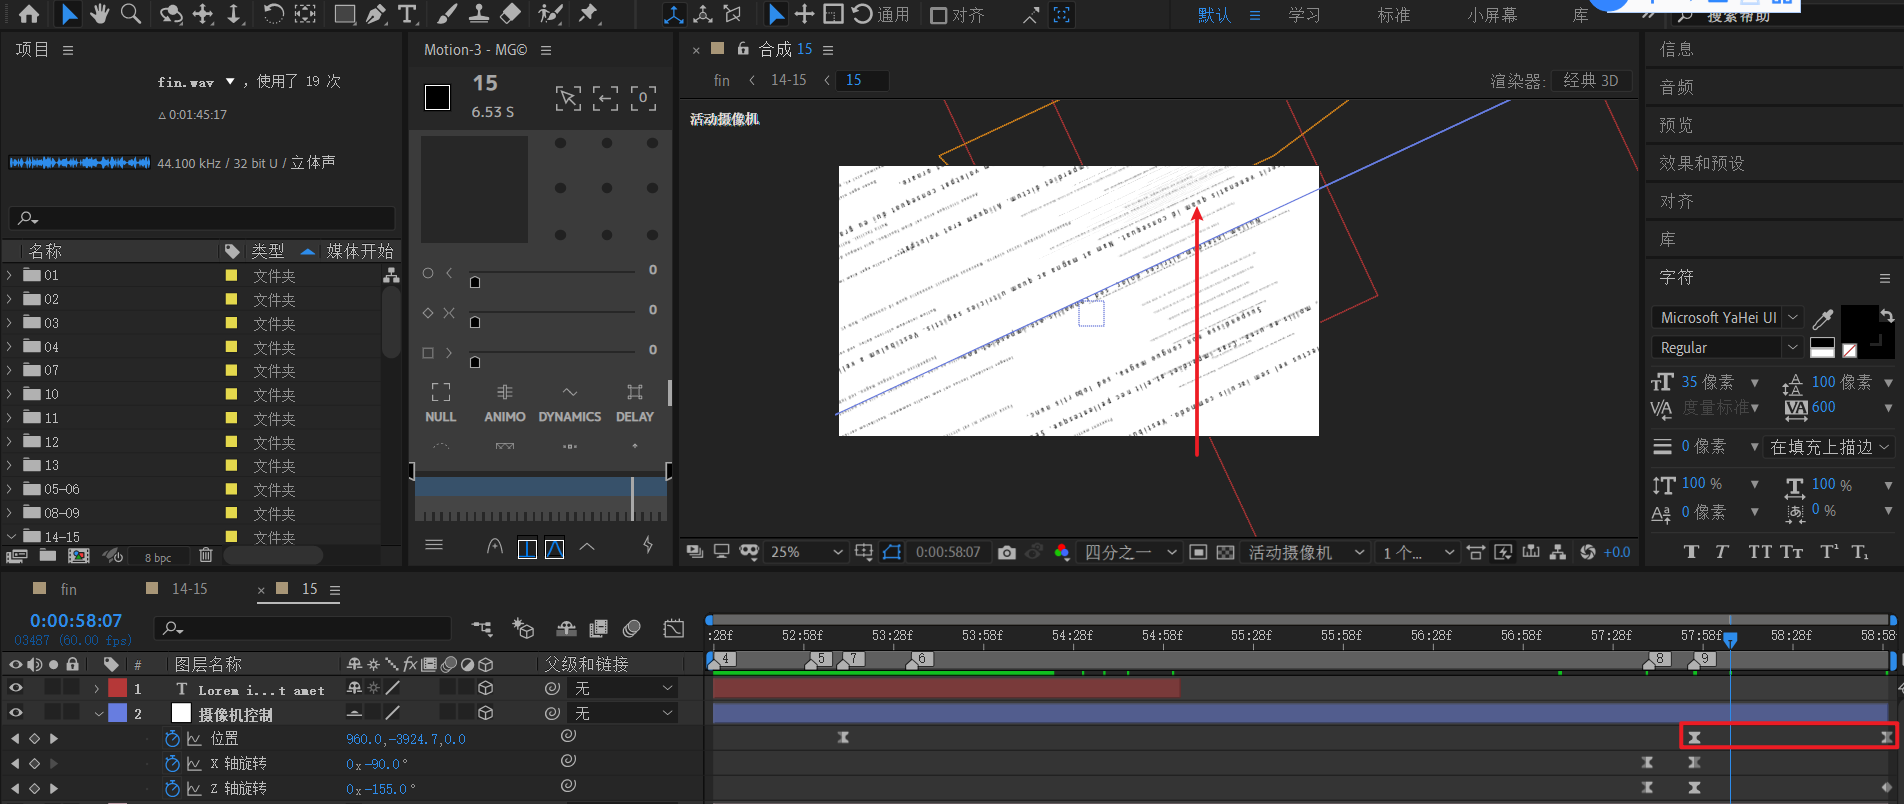This screenshot has height=804, width=1904.
Task: Open the 25% magnification dropdown
Action: (x=806, y=552)
